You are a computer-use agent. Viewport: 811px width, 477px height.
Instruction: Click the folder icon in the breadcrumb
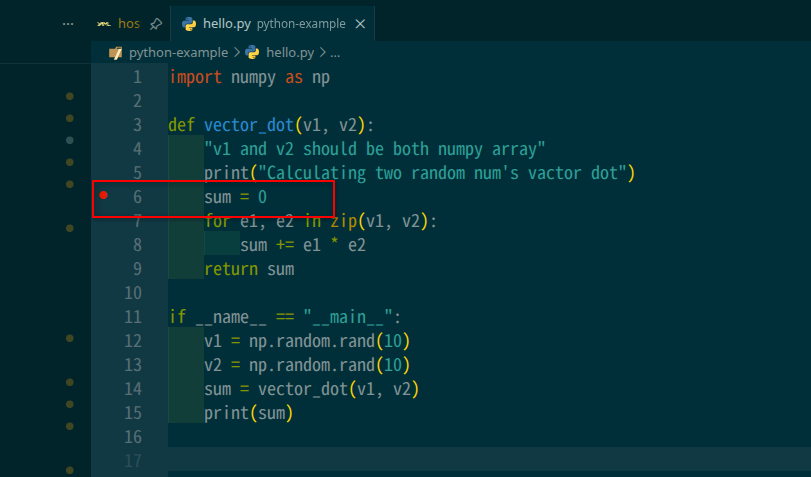click(115, 53)
